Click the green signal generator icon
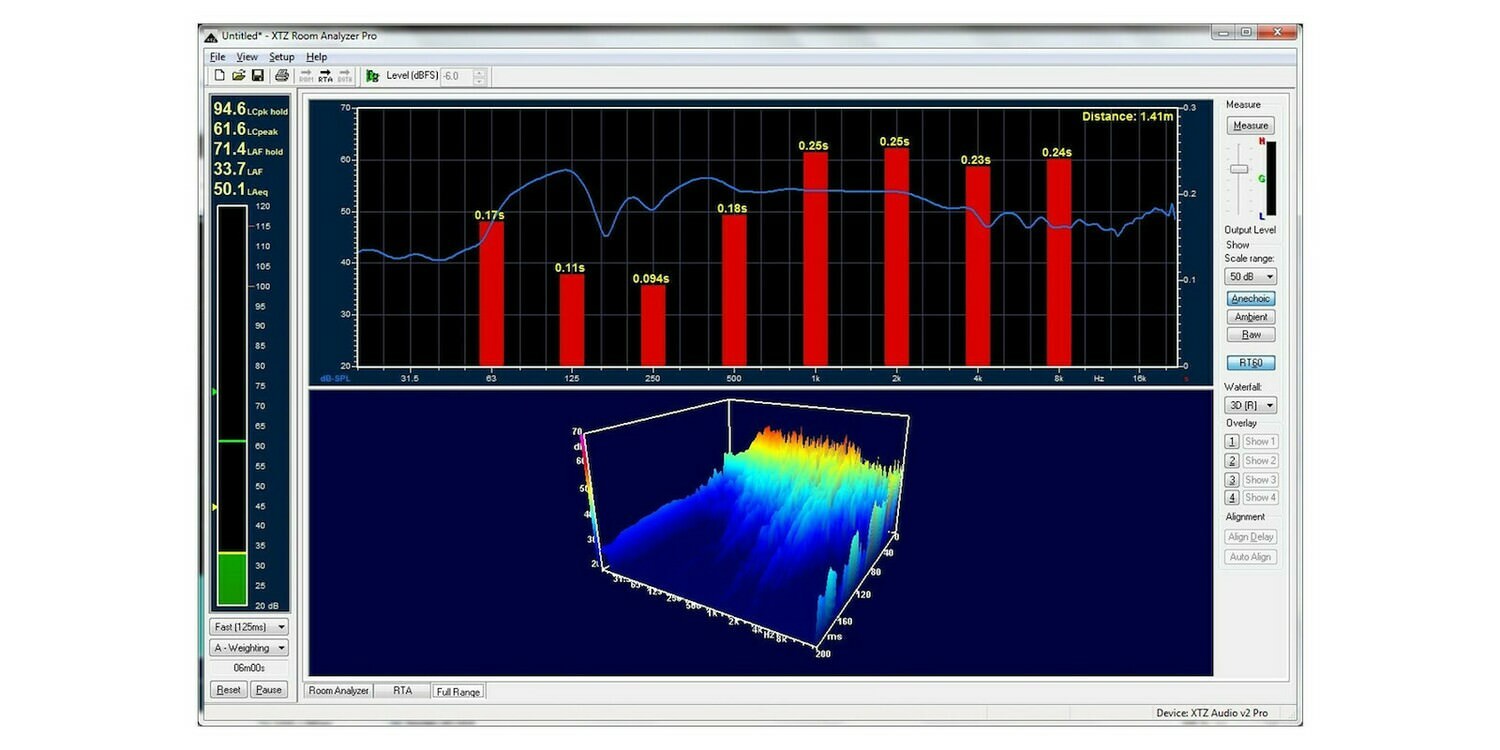The image size is (1500, 750). click(373, 76)
